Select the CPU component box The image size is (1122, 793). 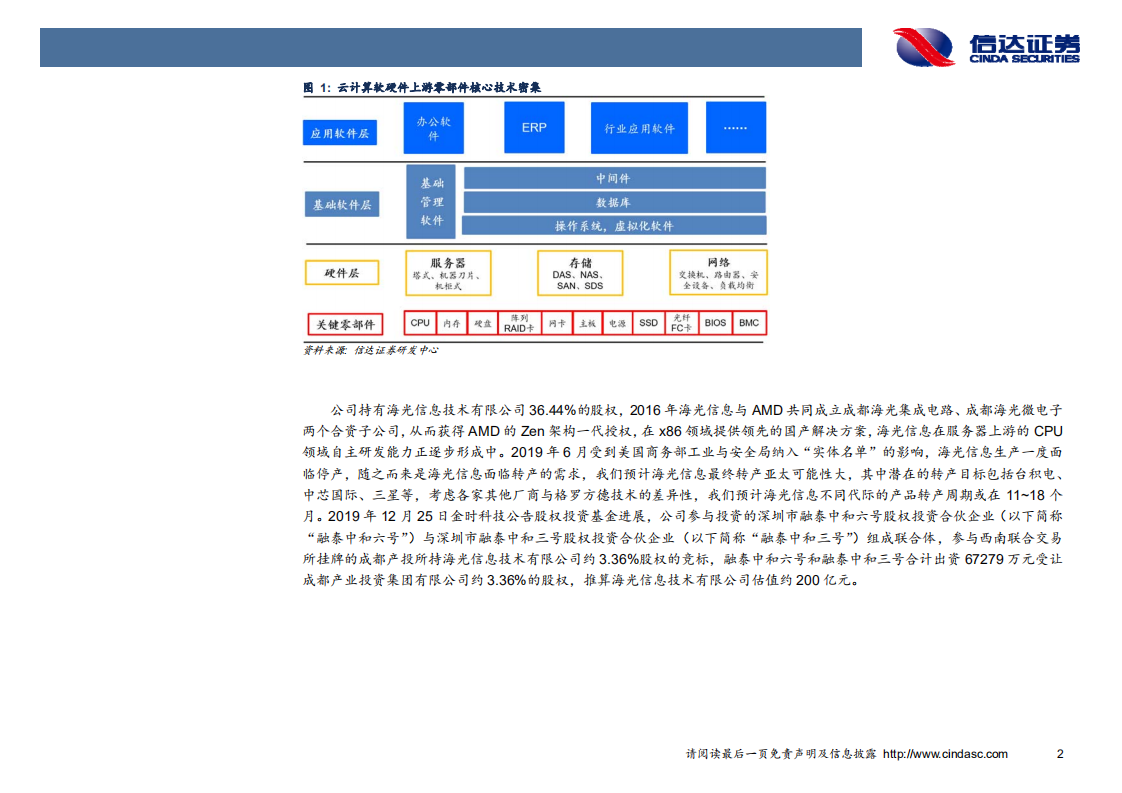(419, 322)
